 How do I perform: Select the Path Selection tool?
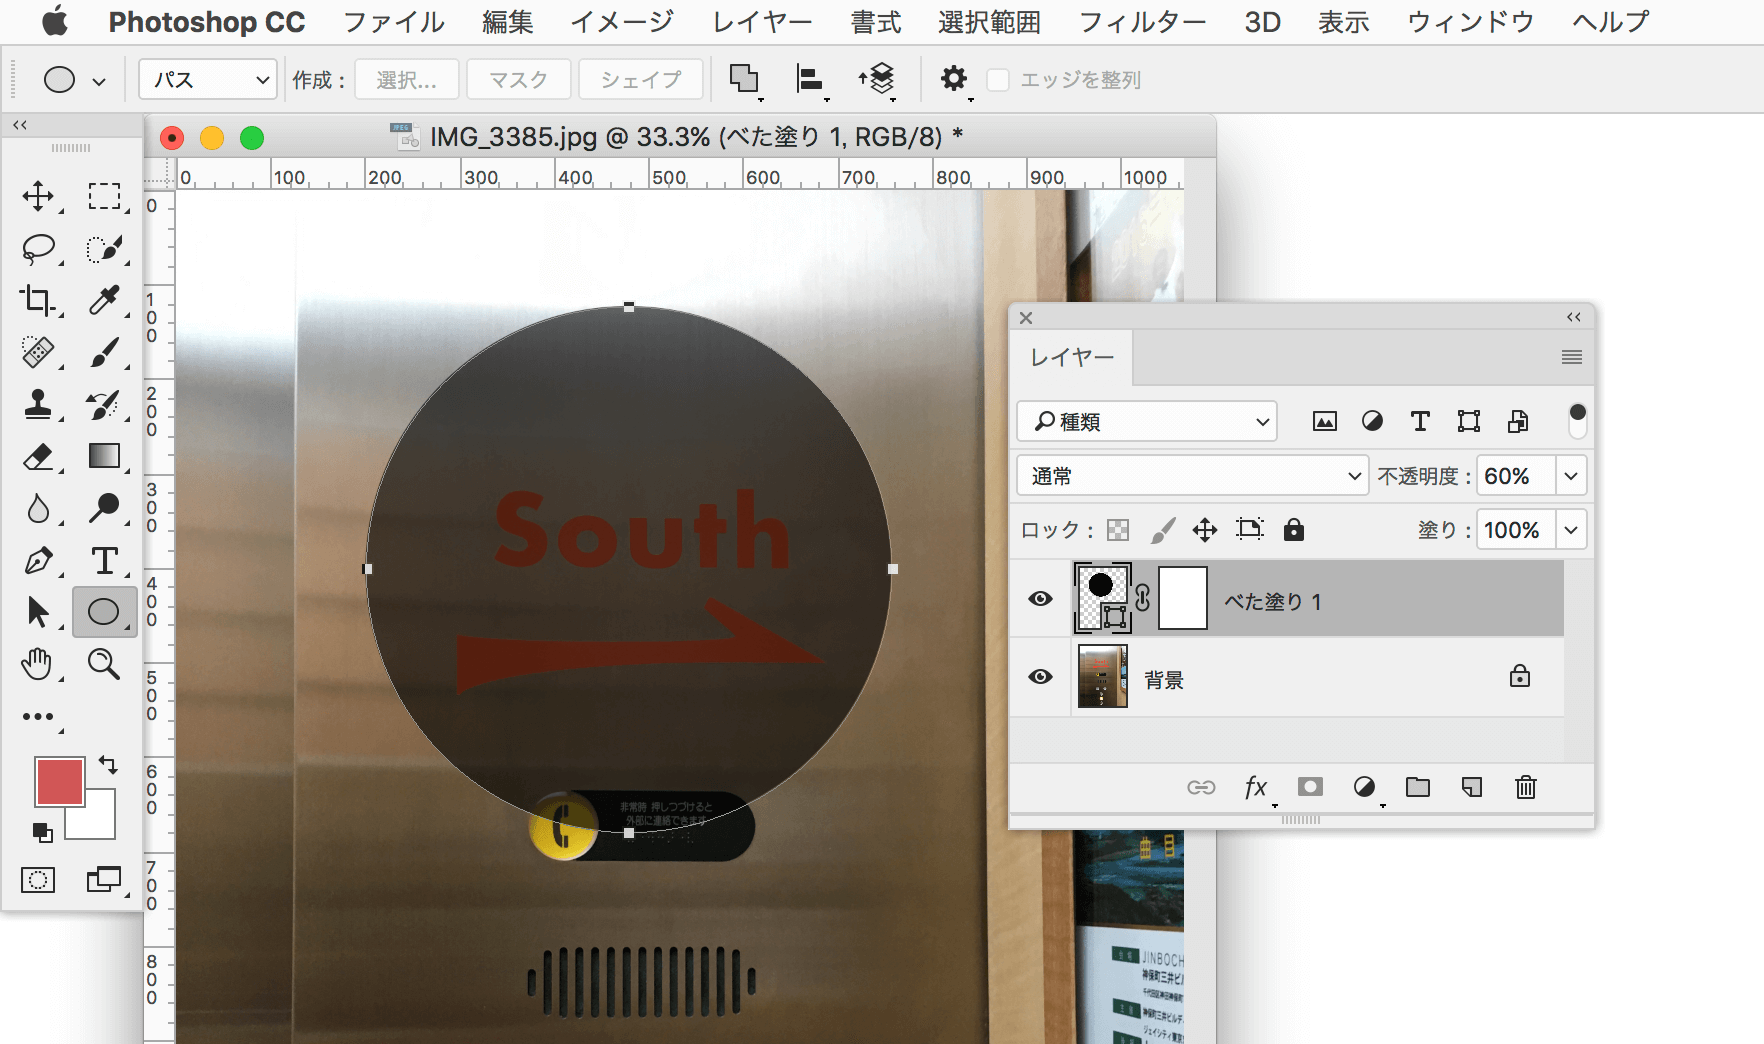click(38, 612)
